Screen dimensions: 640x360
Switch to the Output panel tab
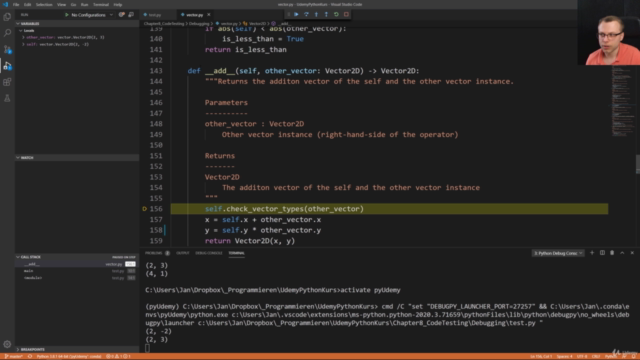[x=182, y=253]
